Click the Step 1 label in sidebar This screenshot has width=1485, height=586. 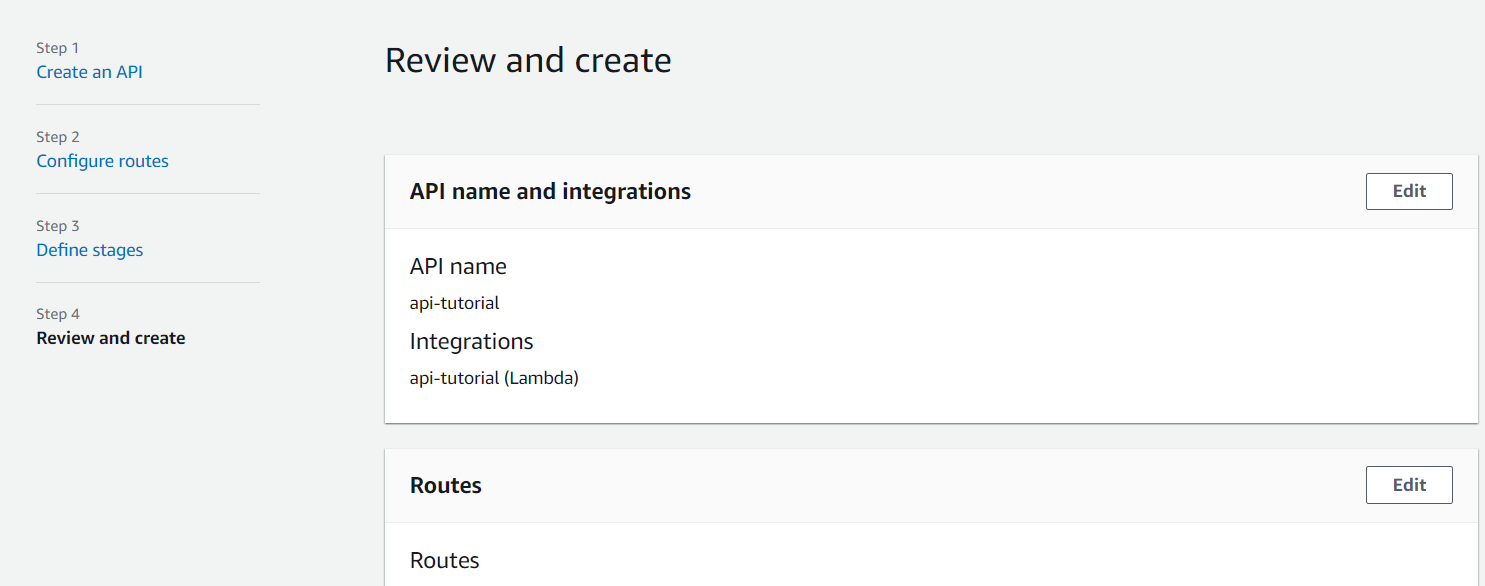tap(58, 48)
